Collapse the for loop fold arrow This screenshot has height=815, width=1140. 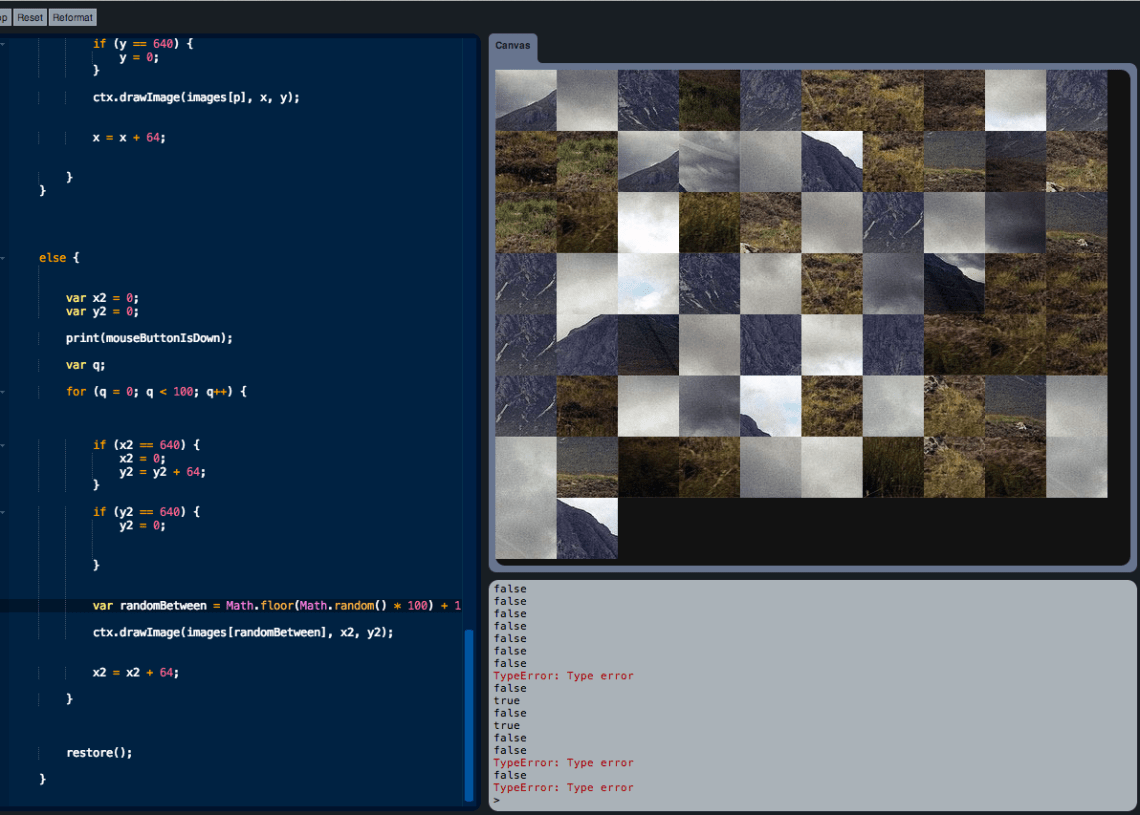click(4, 391)
